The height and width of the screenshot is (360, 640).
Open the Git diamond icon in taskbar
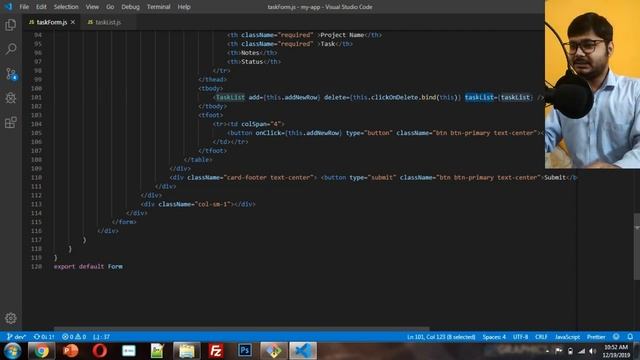click(274, 351)
